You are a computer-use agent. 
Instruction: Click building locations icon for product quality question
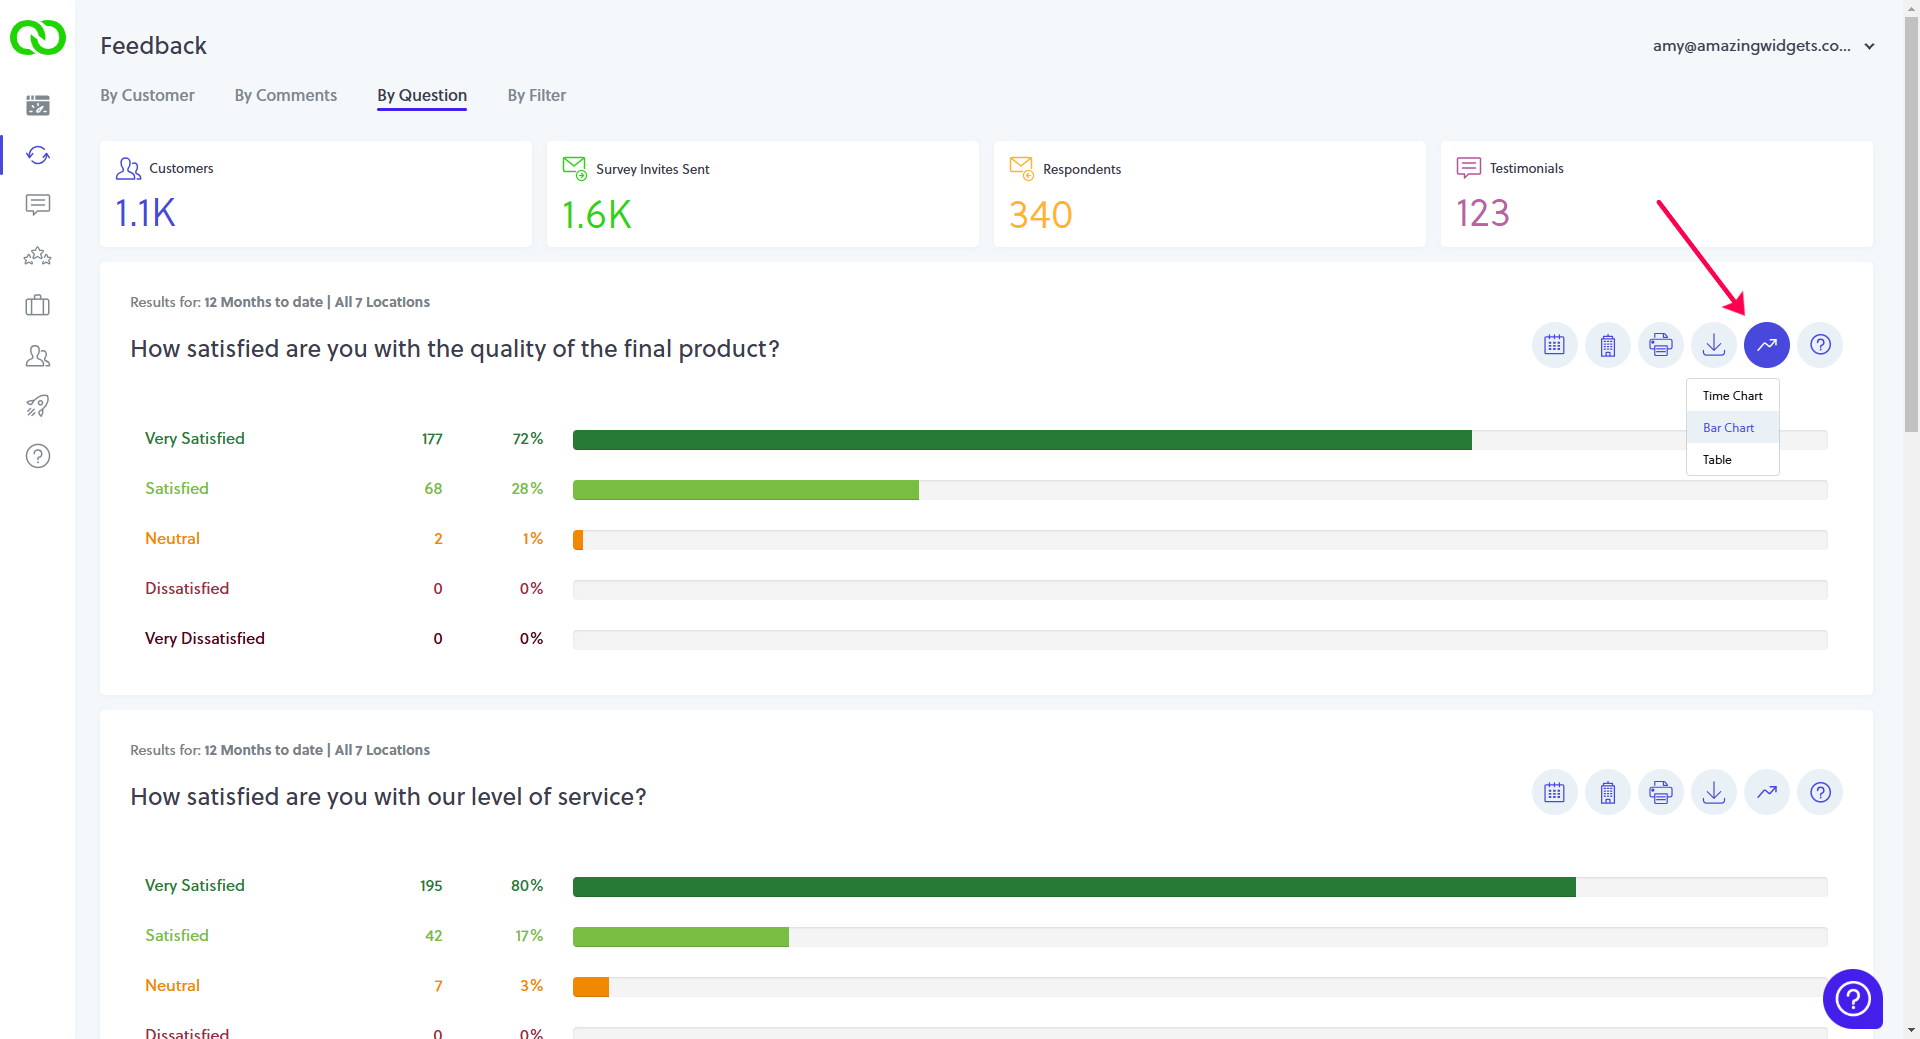(x=1607, y=345)
